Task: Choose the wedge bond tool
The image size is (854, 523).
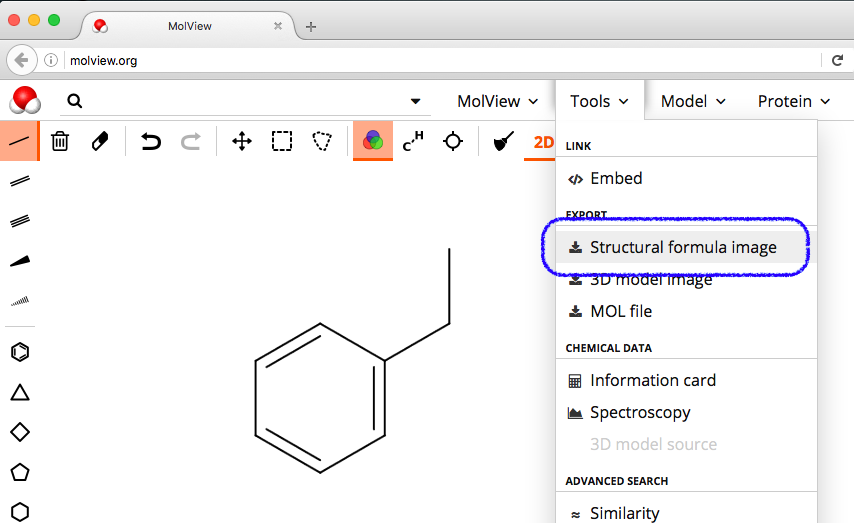Action: click(19, 261)
